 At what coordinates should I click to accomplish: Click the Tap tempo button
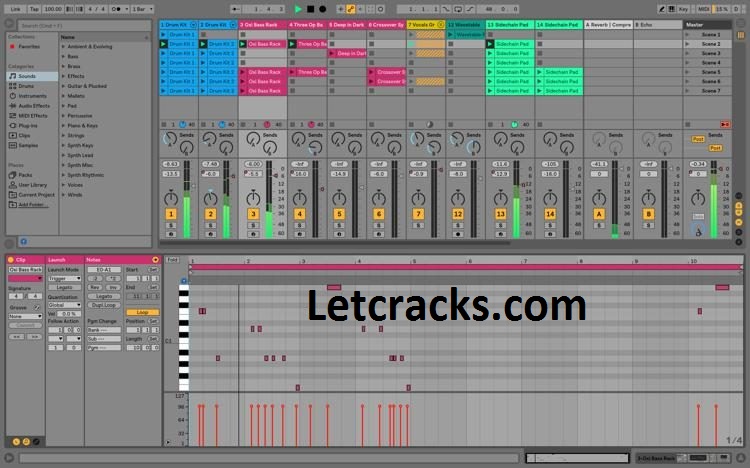click(34, 9)
